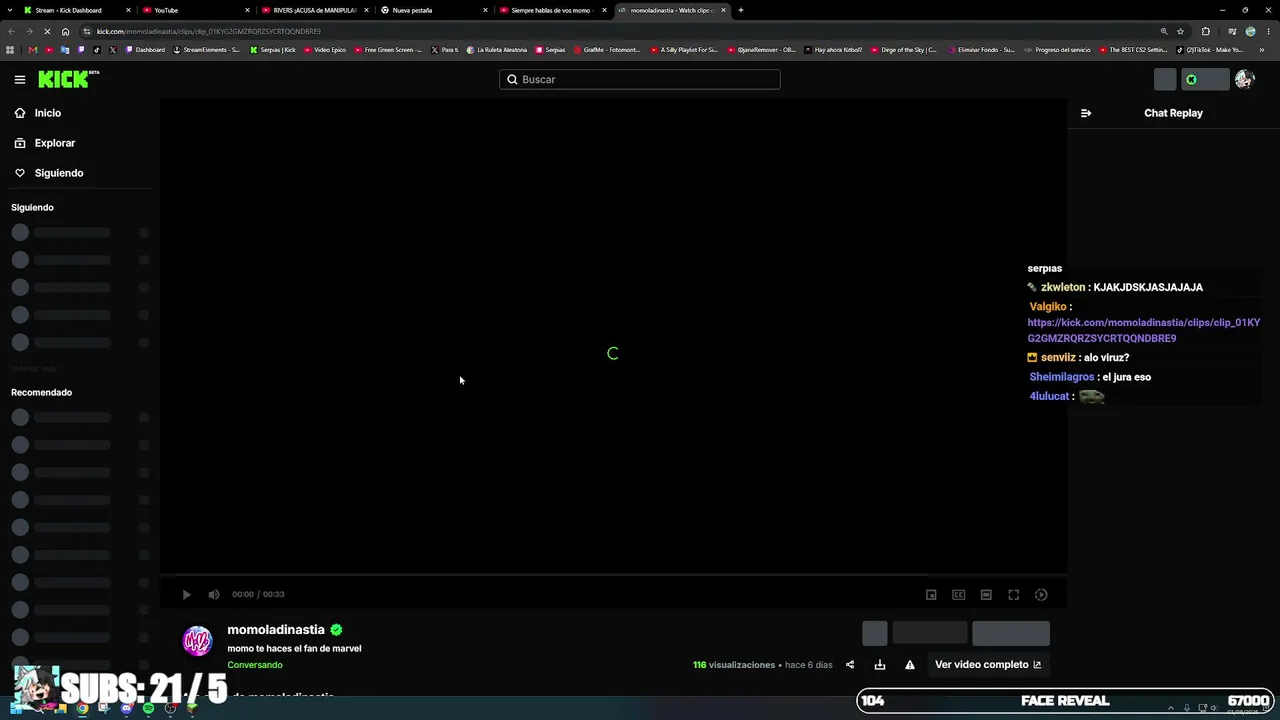
Task: Open the user profile avatar menu
Action: coord(1244,80)
